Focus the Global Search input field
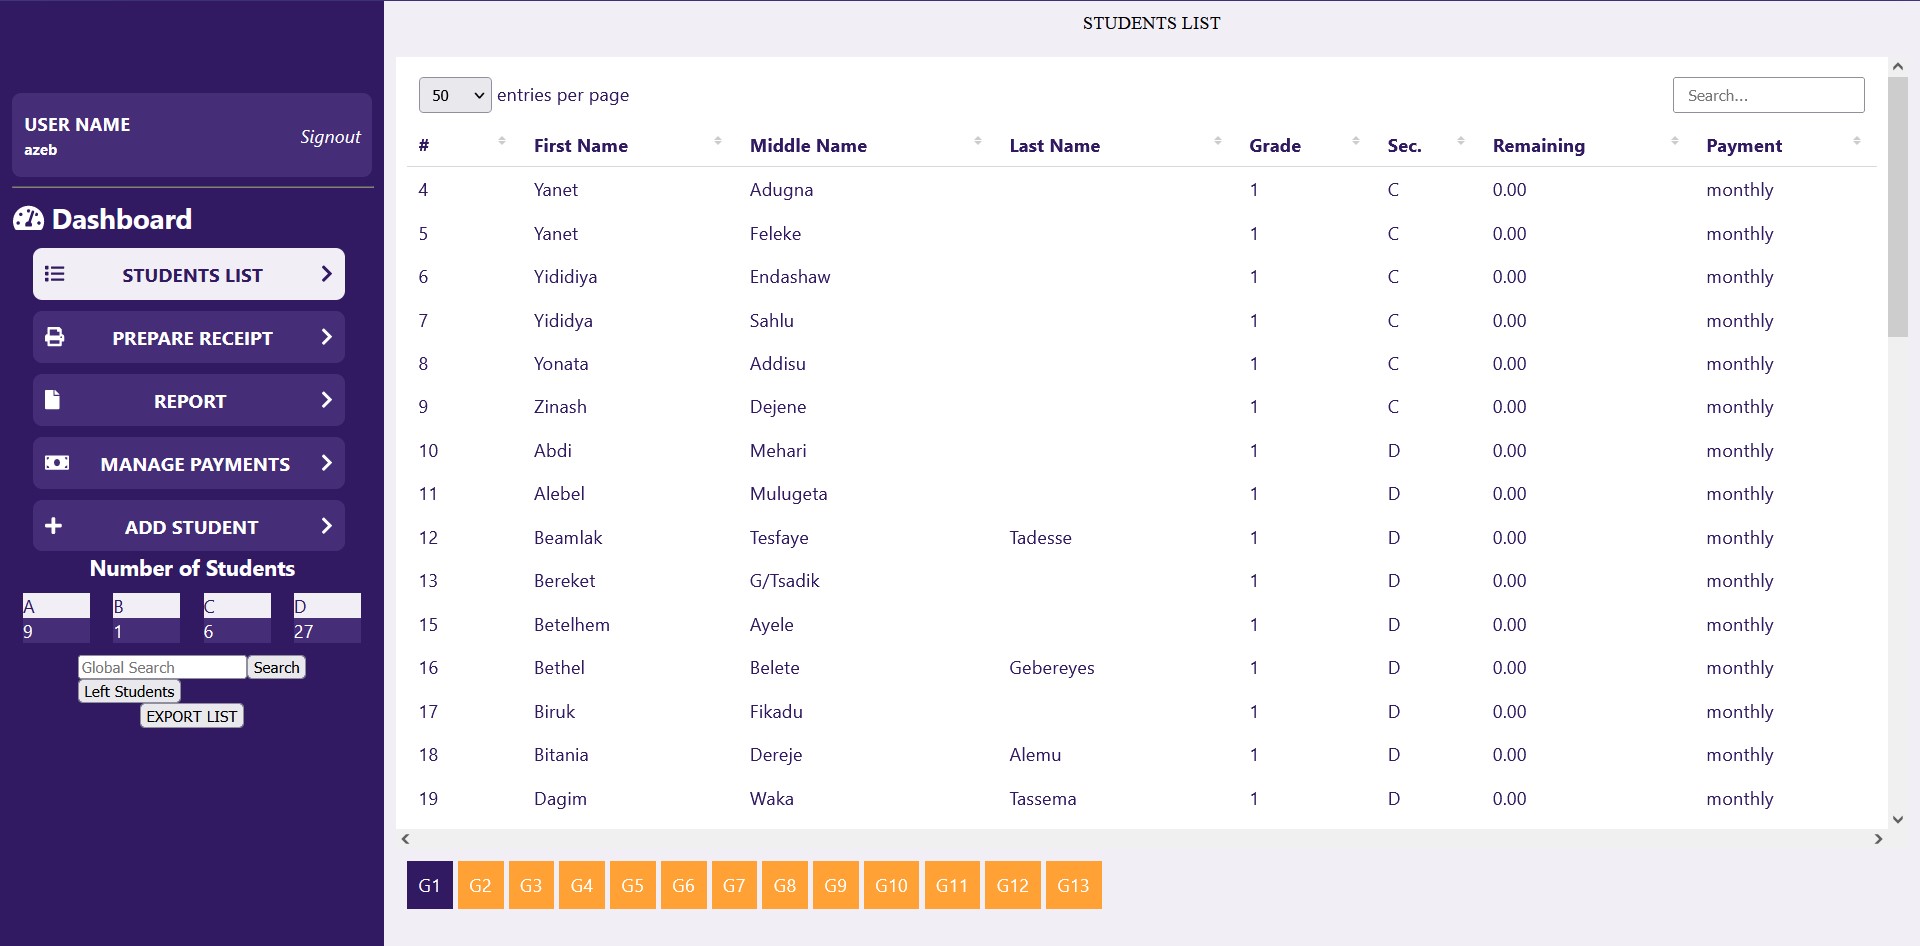The height and width of the screenshot is (946, 1920). [x=162, y=667]
